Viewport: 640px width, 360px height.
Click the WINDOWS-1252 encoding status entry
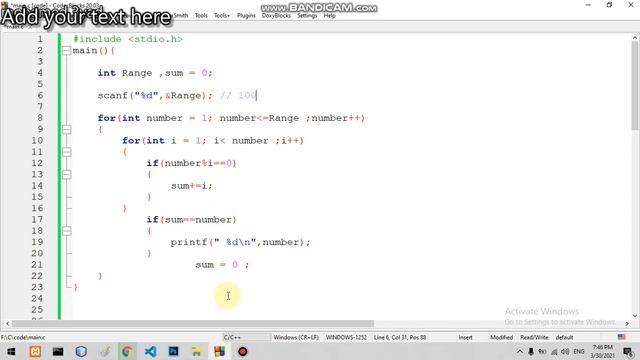[x=346, y=338]
